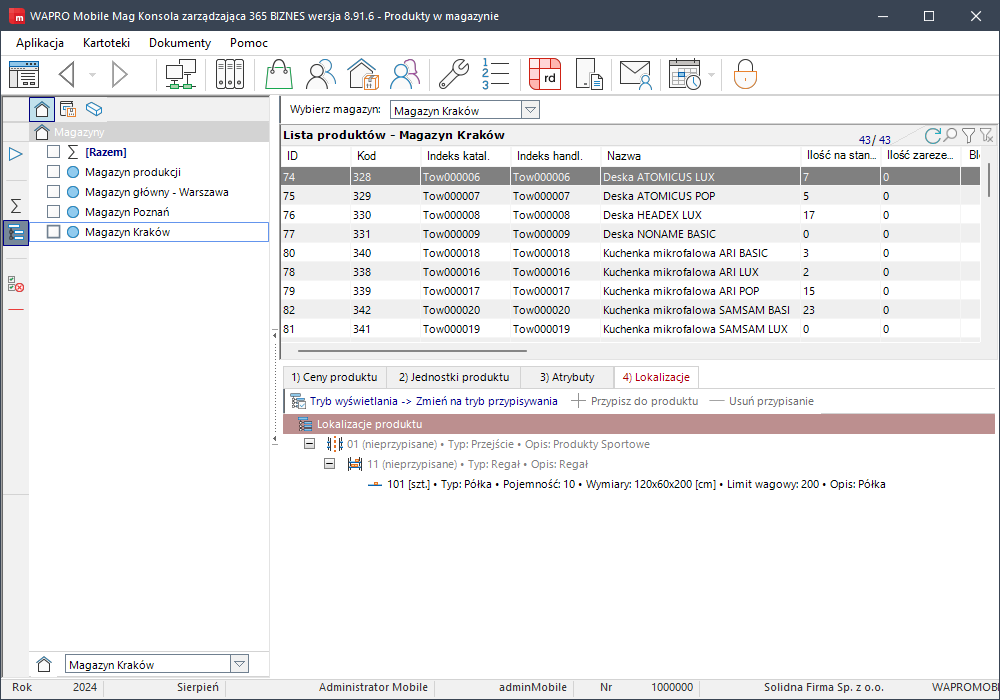Select the 'Deska HEADEX LUX' product row
Screen dimensions: 1000x700
(x=630, y=215)
